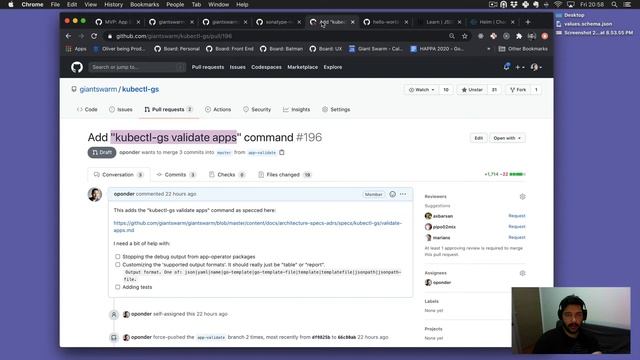Image resolution: width=640 pixels, height=360 pixels.
Task: Click the address bar search magnifier icon
Action: [x=452, y=36]
